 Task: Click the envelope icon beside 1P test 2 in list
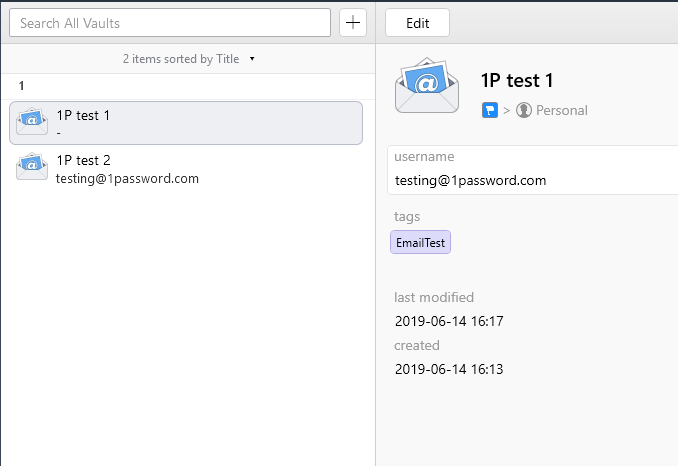[32, 166]
